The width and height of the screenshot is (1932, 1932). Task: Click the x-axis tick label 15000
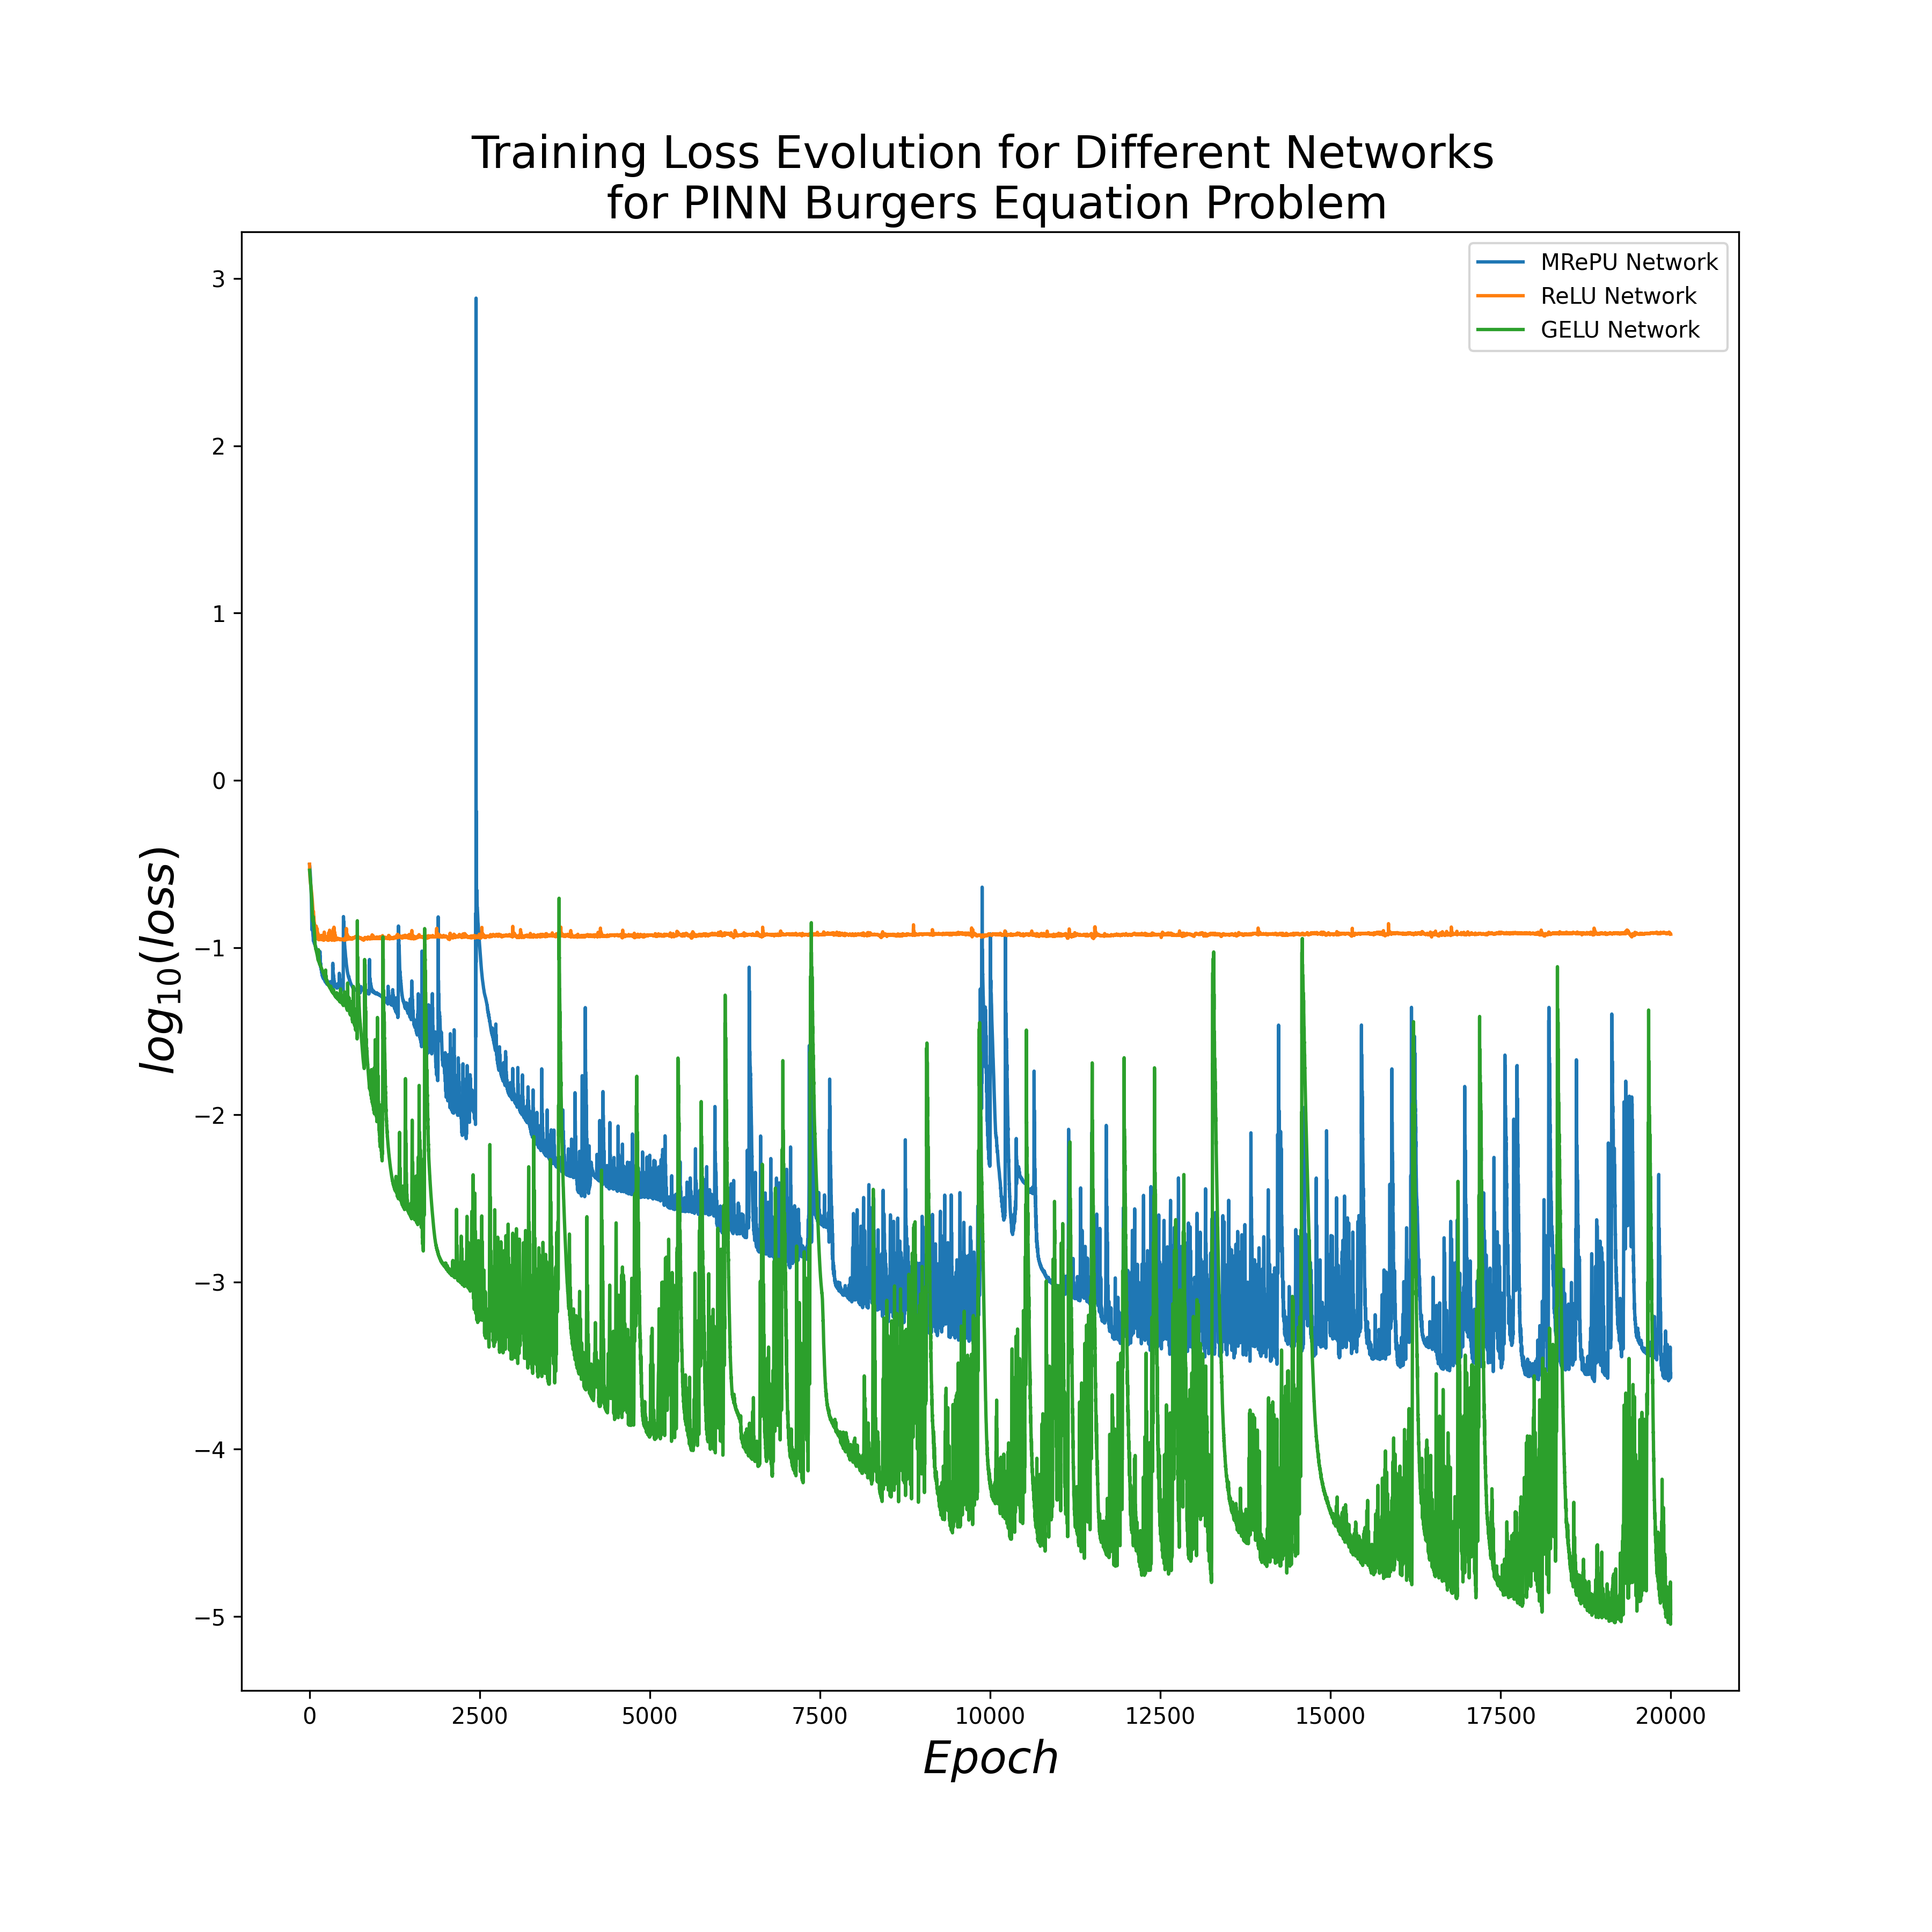tap(1329, 1717)
